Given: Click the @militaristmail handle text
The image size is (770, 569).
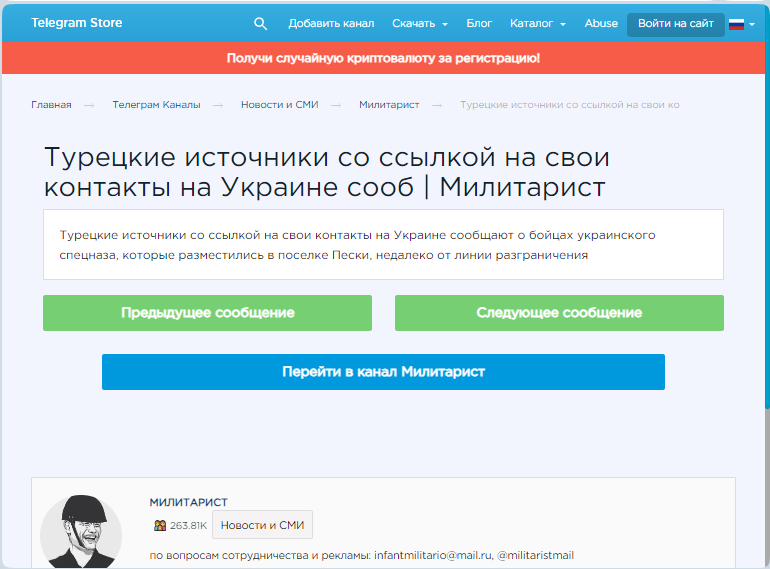Looking at the screenshot, I should pyautogui.click(x=535, y=555).
